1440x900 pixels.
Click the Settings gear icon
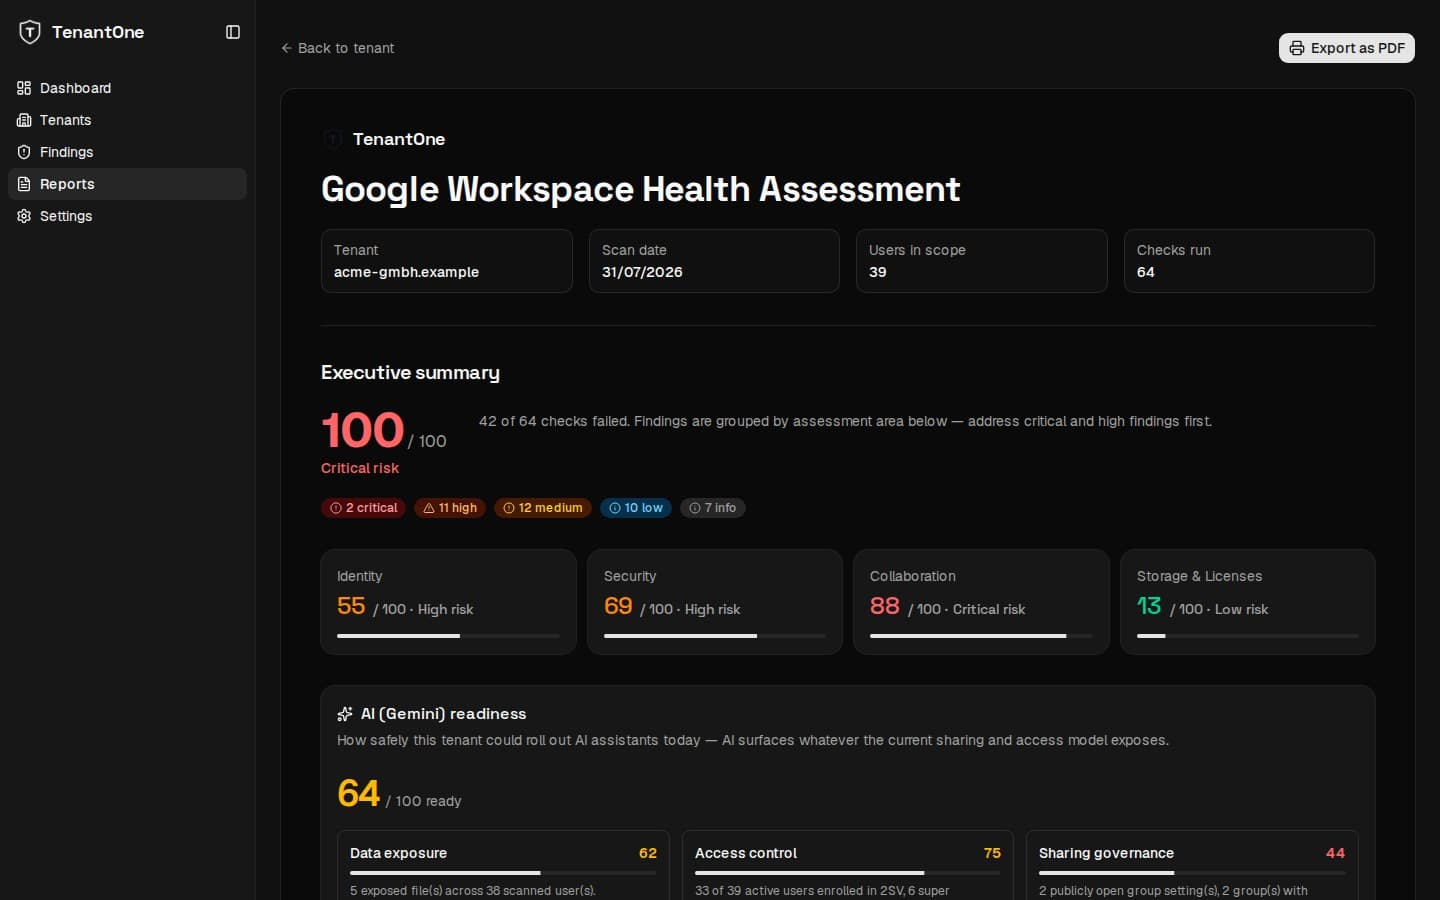[24, 216]
